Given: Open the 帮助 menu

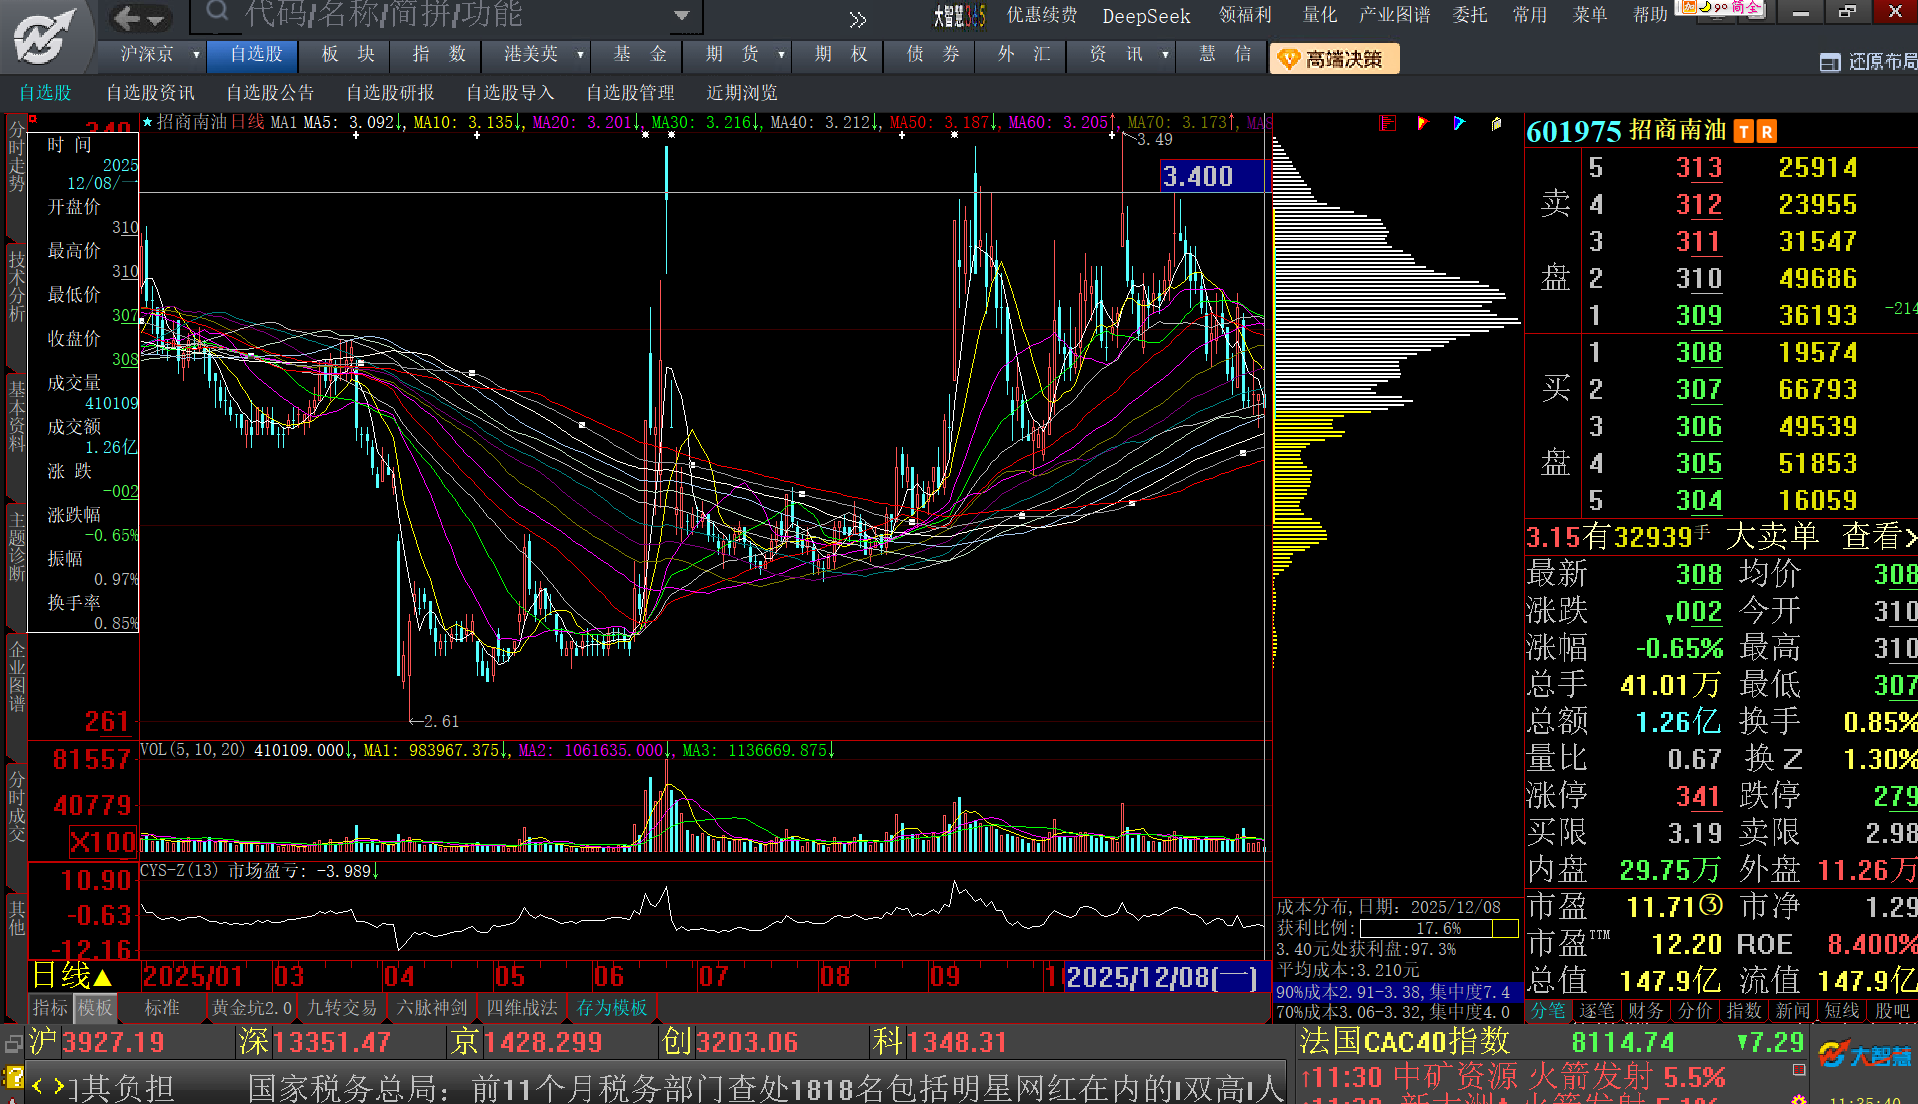Looking at the screenshot, I should tap(1650, 15).
